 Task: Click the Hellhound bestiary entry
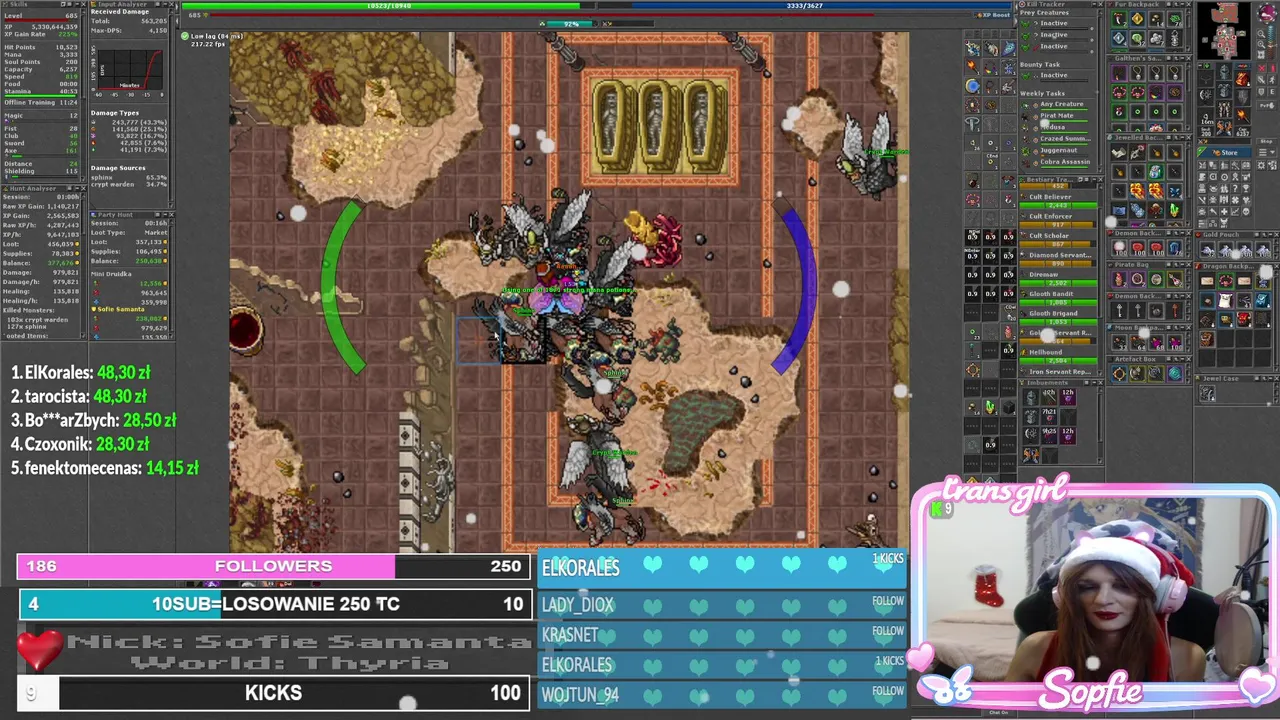tap(1057, 356)
